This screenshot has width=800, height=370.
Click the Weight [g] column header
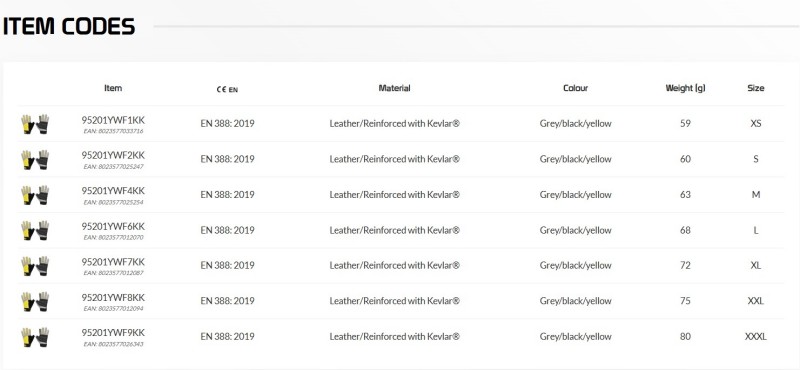point(685,88)
